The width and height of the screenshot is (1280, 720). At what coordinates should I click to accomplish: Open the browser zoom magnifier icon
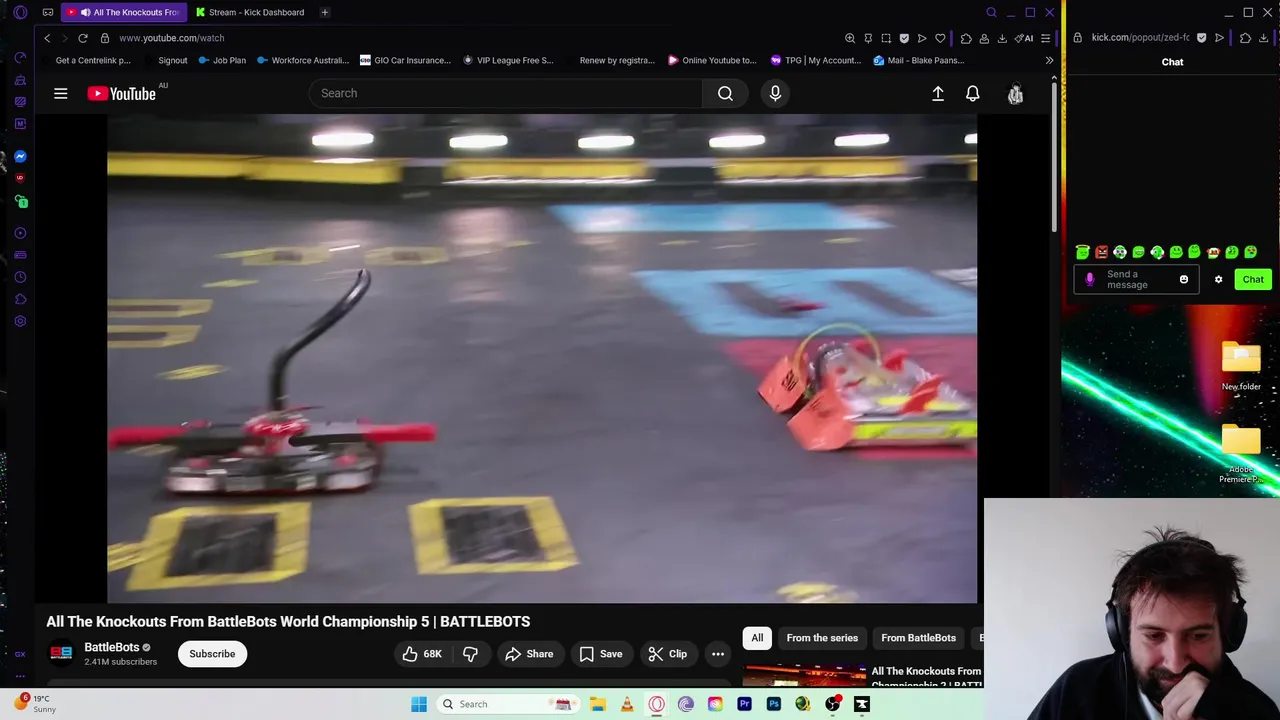click(850, 38)
